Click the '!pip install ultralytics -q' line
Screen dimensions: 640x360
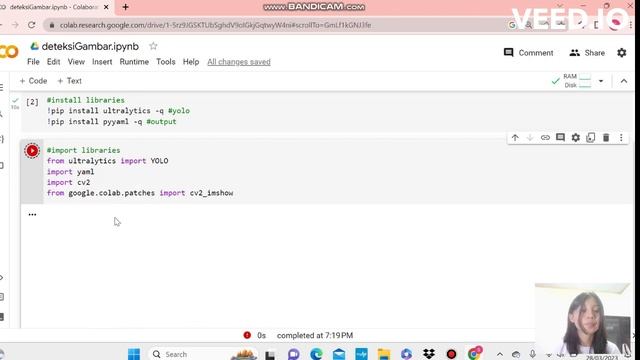click(x=118, y=111)
